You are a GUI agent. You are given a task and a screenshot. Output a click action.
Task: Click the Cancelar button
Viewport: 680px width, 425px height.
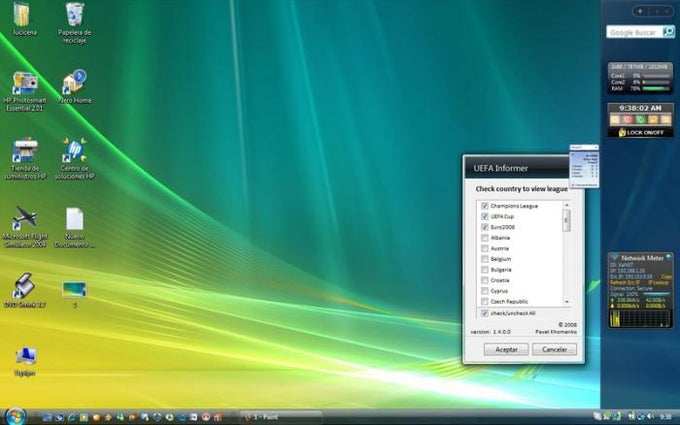coord(554,350)
